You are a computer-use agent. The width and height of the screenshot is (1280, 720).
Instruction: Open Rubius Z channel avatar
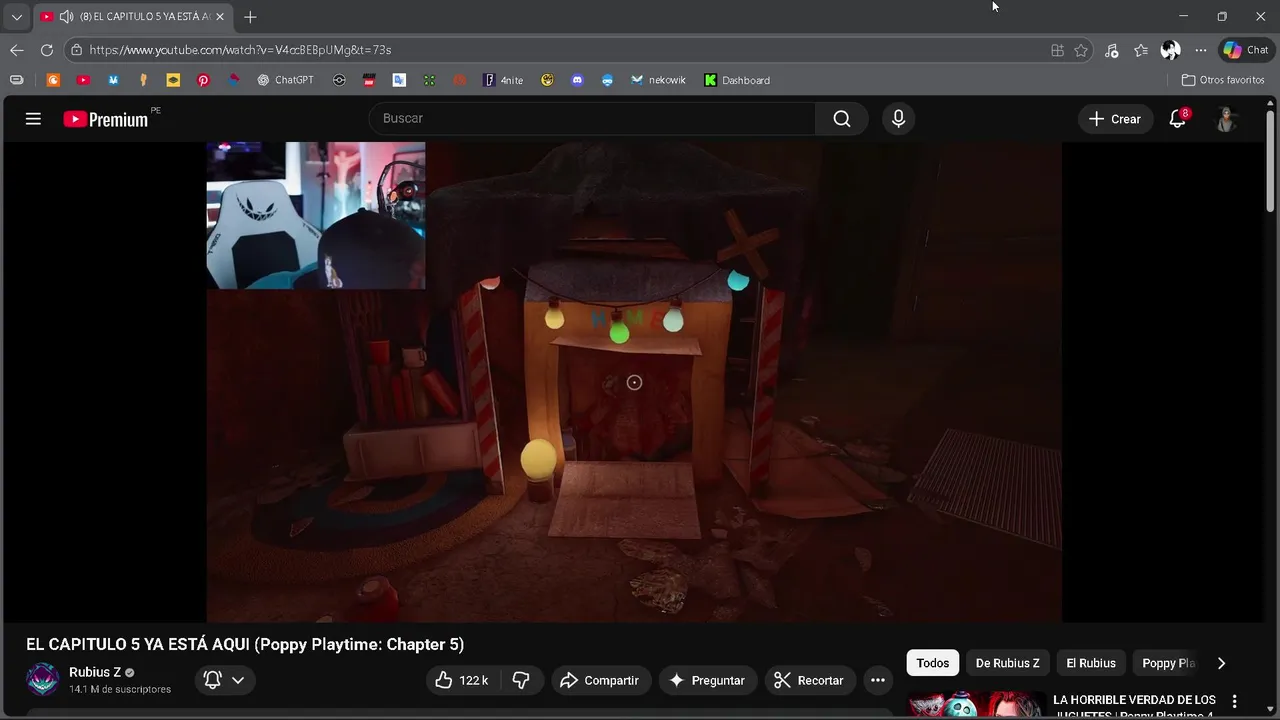42,680
